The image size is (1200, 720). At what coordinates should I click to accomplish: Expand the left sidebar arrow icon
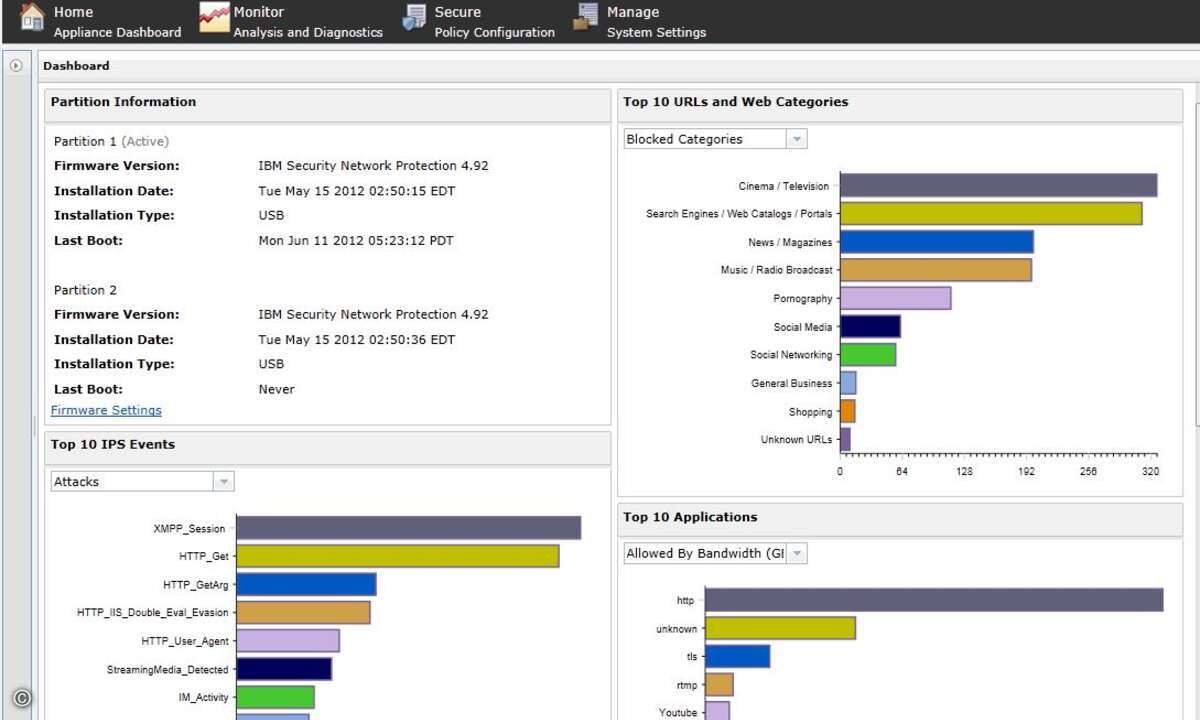(x=16, y=66)
